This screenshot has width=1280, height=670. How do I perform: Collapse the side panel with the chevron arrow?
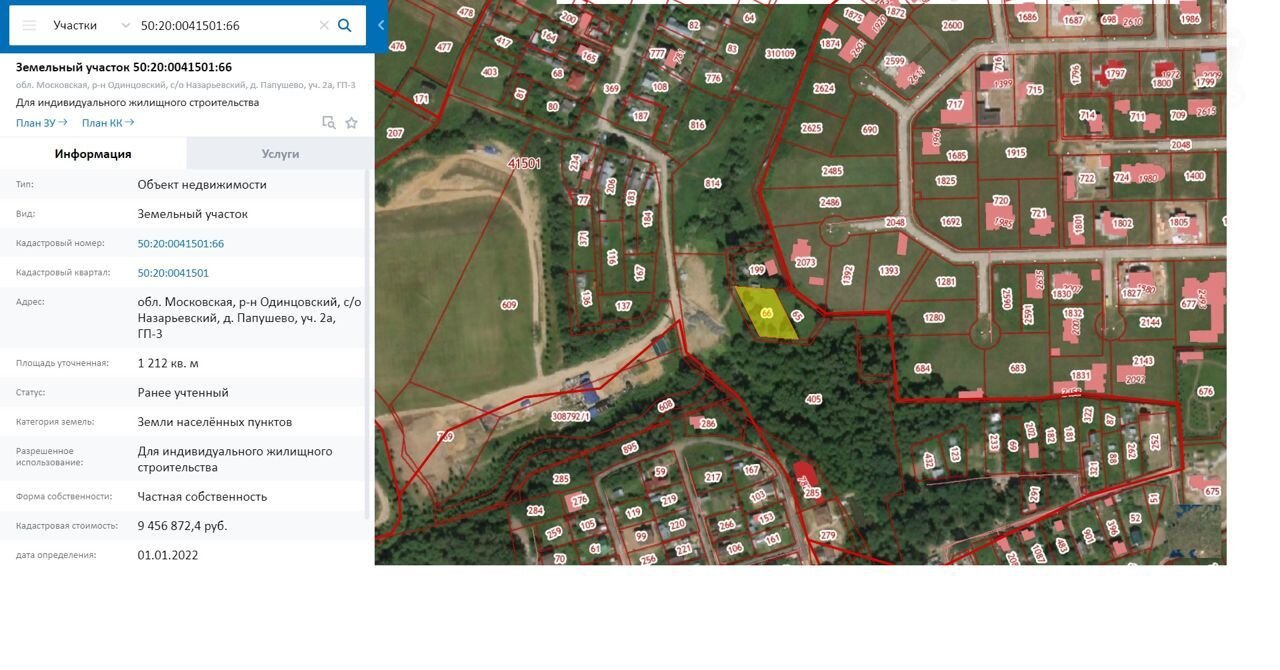381,25
